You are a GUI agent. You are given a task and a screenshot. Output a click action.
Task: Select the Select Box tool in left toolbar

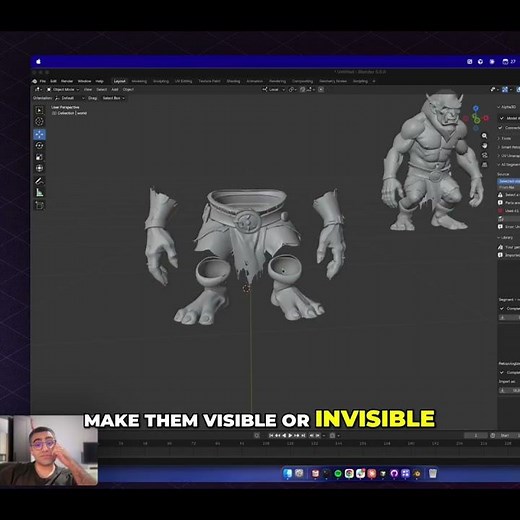(x=39, y=110)
